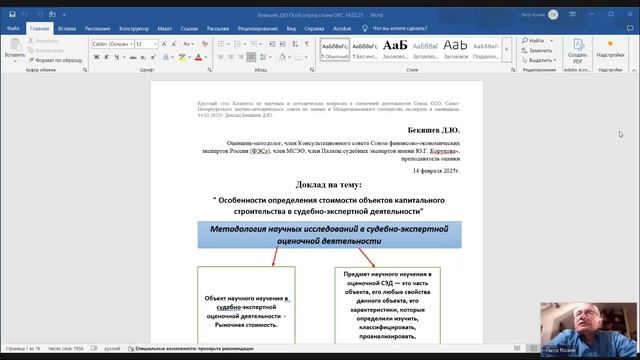
Task: Apply yellow text highlight color
Action: pos(182,57)
